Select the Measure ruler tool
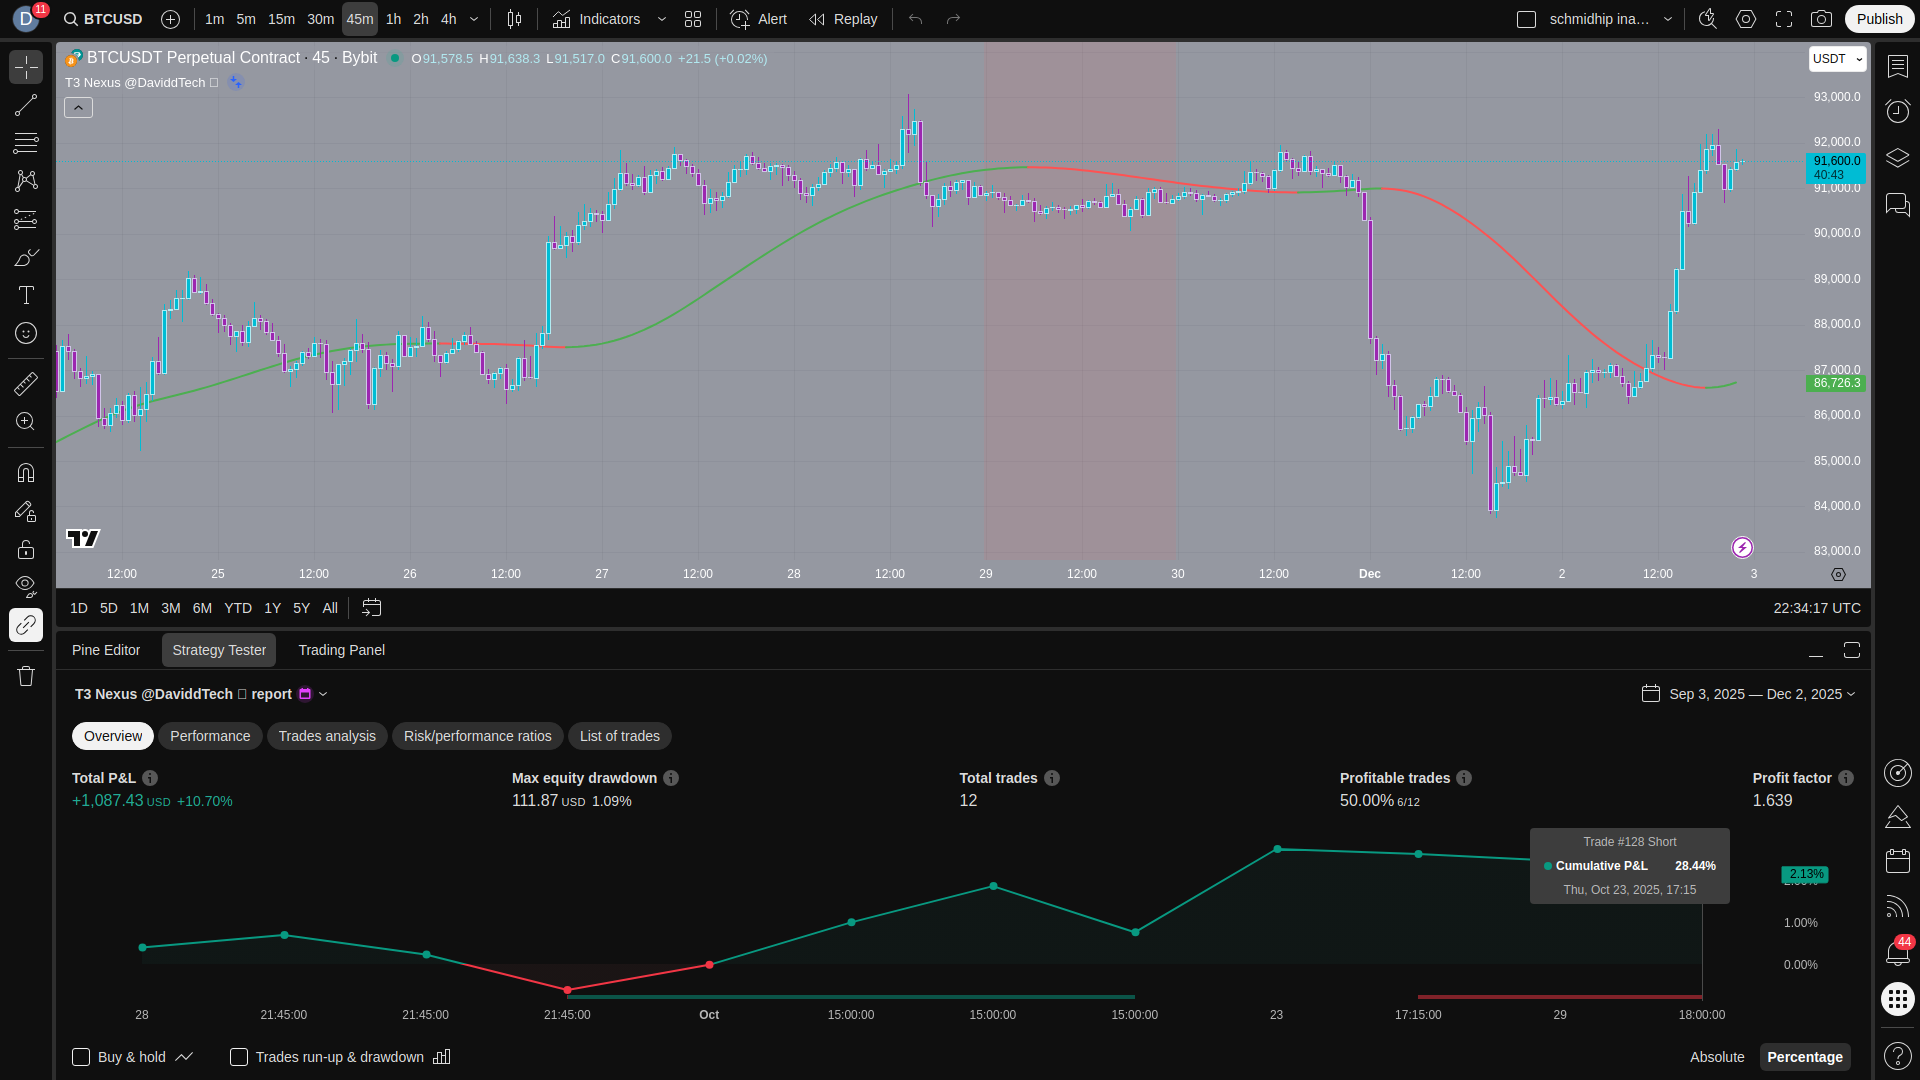Image resolution: width=1920 pixels, height=1080 pixels. pos(26,384)
